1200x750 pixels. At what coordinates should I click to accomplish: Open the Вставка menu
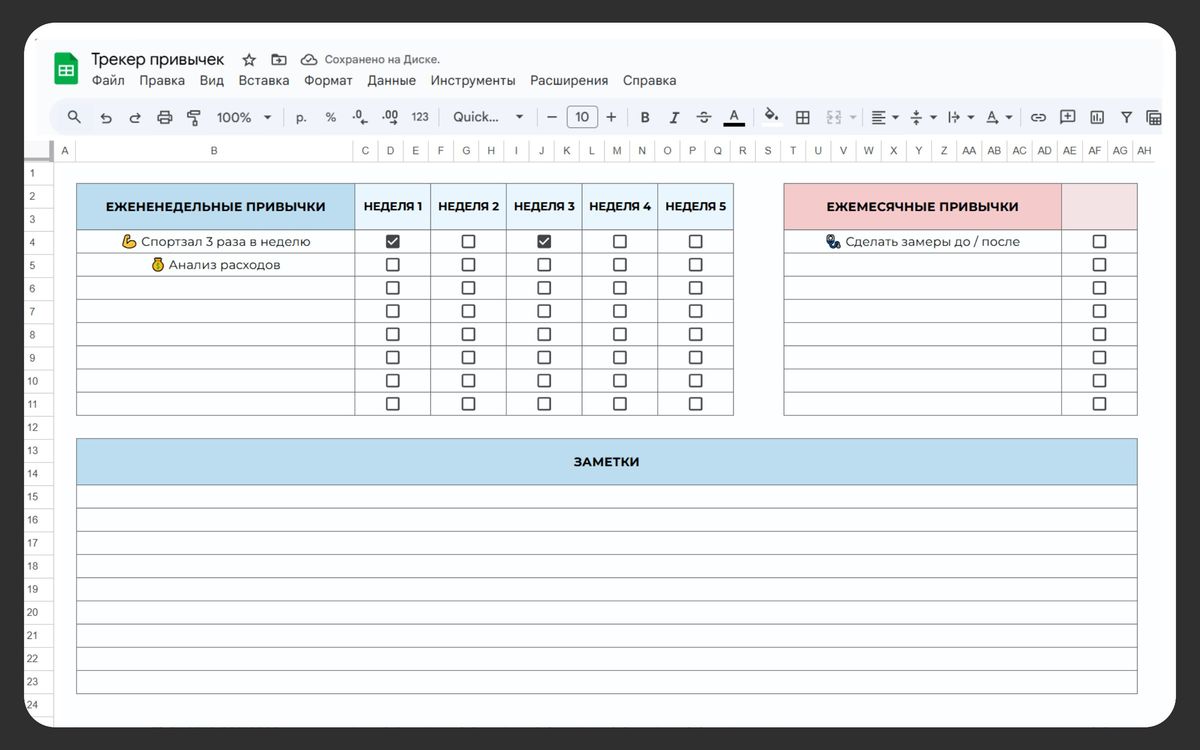(x=264, y=80)
